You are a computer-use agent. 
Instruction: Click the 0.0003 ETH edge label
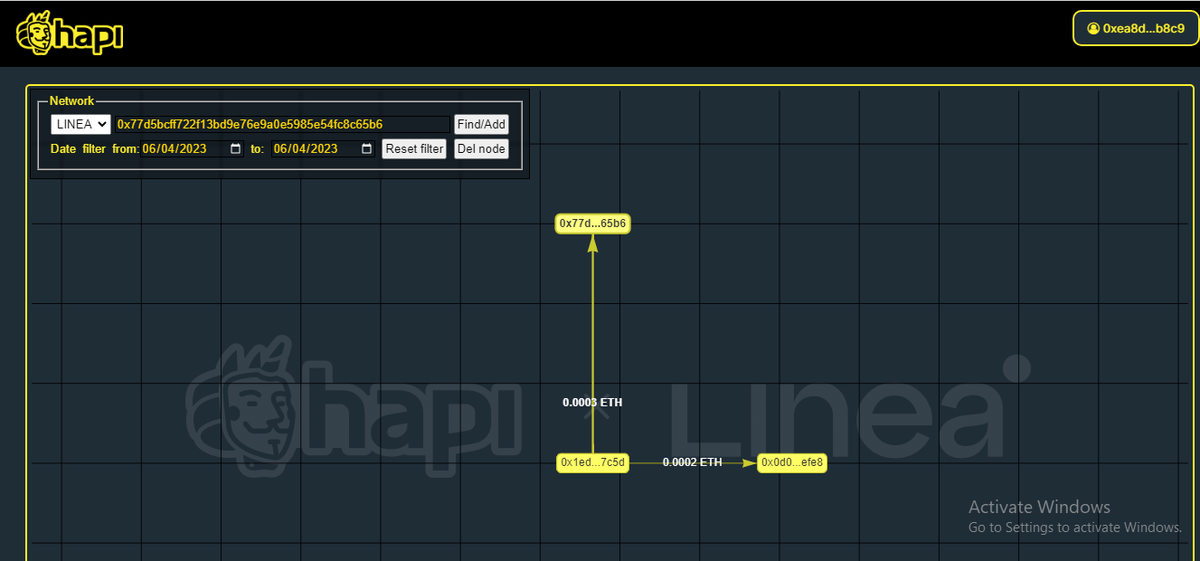pyautogui.click(x=592, y=402)
